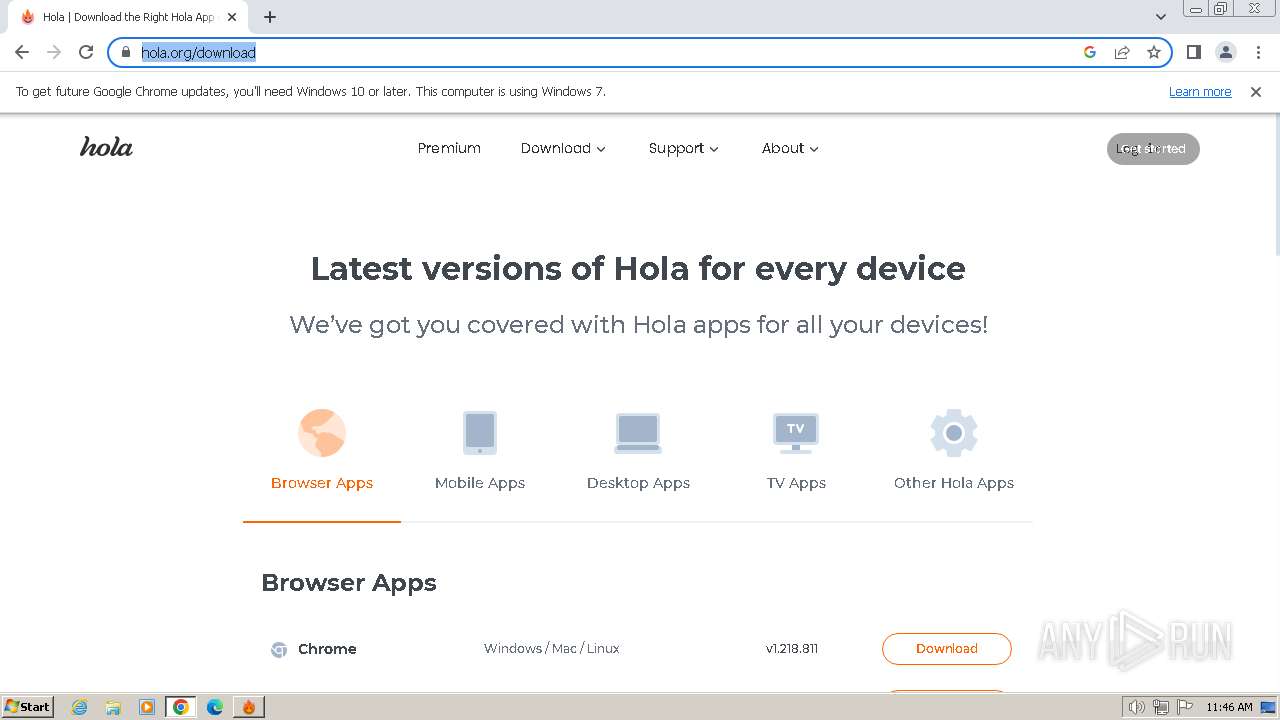The height and width of the screenshot is (720, 1280).
Task: Select the Chrome taskbar icon
Action: pyautogui.click(x=180, y=707)
